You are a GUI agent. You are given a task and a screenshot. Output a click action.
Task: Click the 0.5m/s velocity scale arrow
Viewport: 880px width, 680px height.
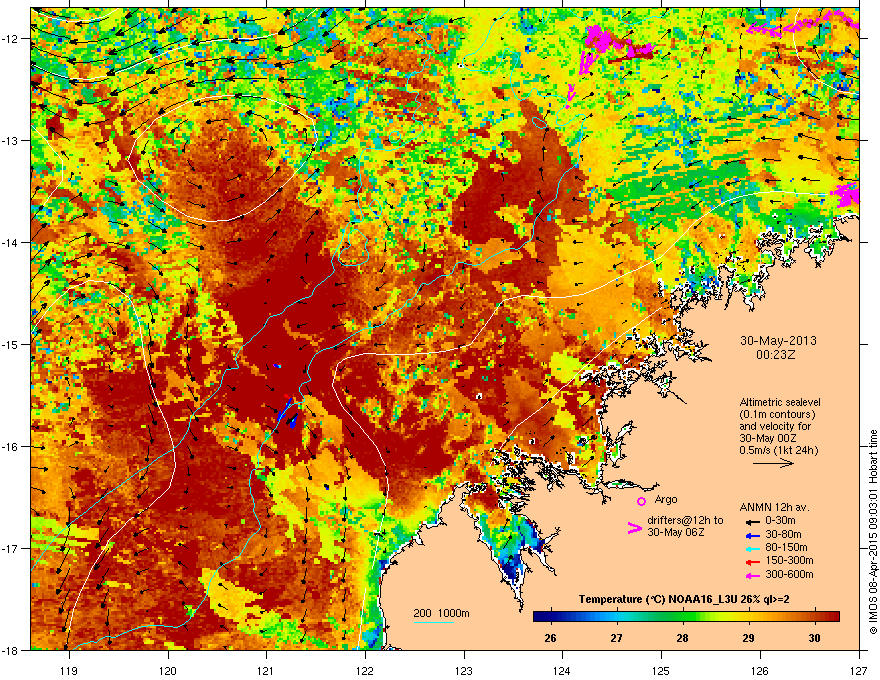773,463
